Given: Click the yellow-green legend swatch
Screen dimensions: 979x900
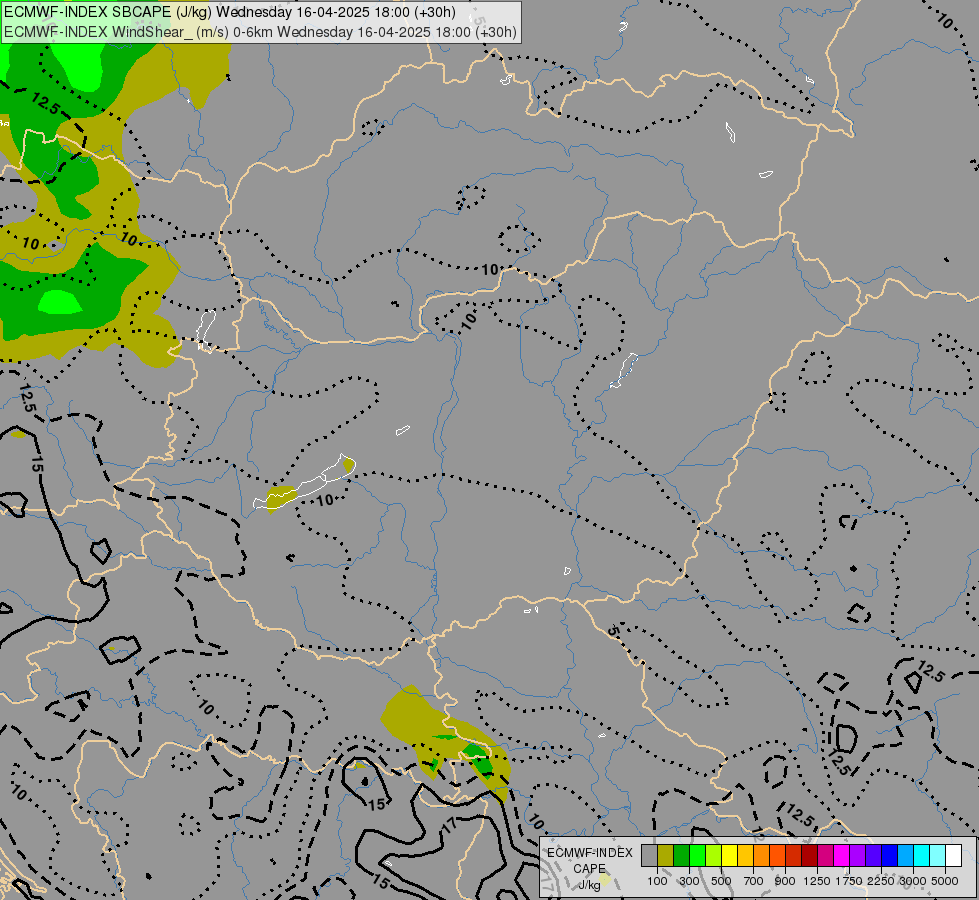Looking at the screenshot, I should pyautogui.click(x=714, y=856).
